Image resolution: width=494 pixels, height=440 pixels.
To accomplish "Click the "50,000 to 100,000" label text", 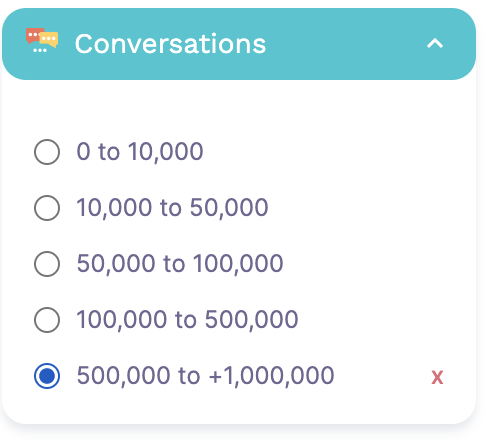I will (x=180, y=264).
